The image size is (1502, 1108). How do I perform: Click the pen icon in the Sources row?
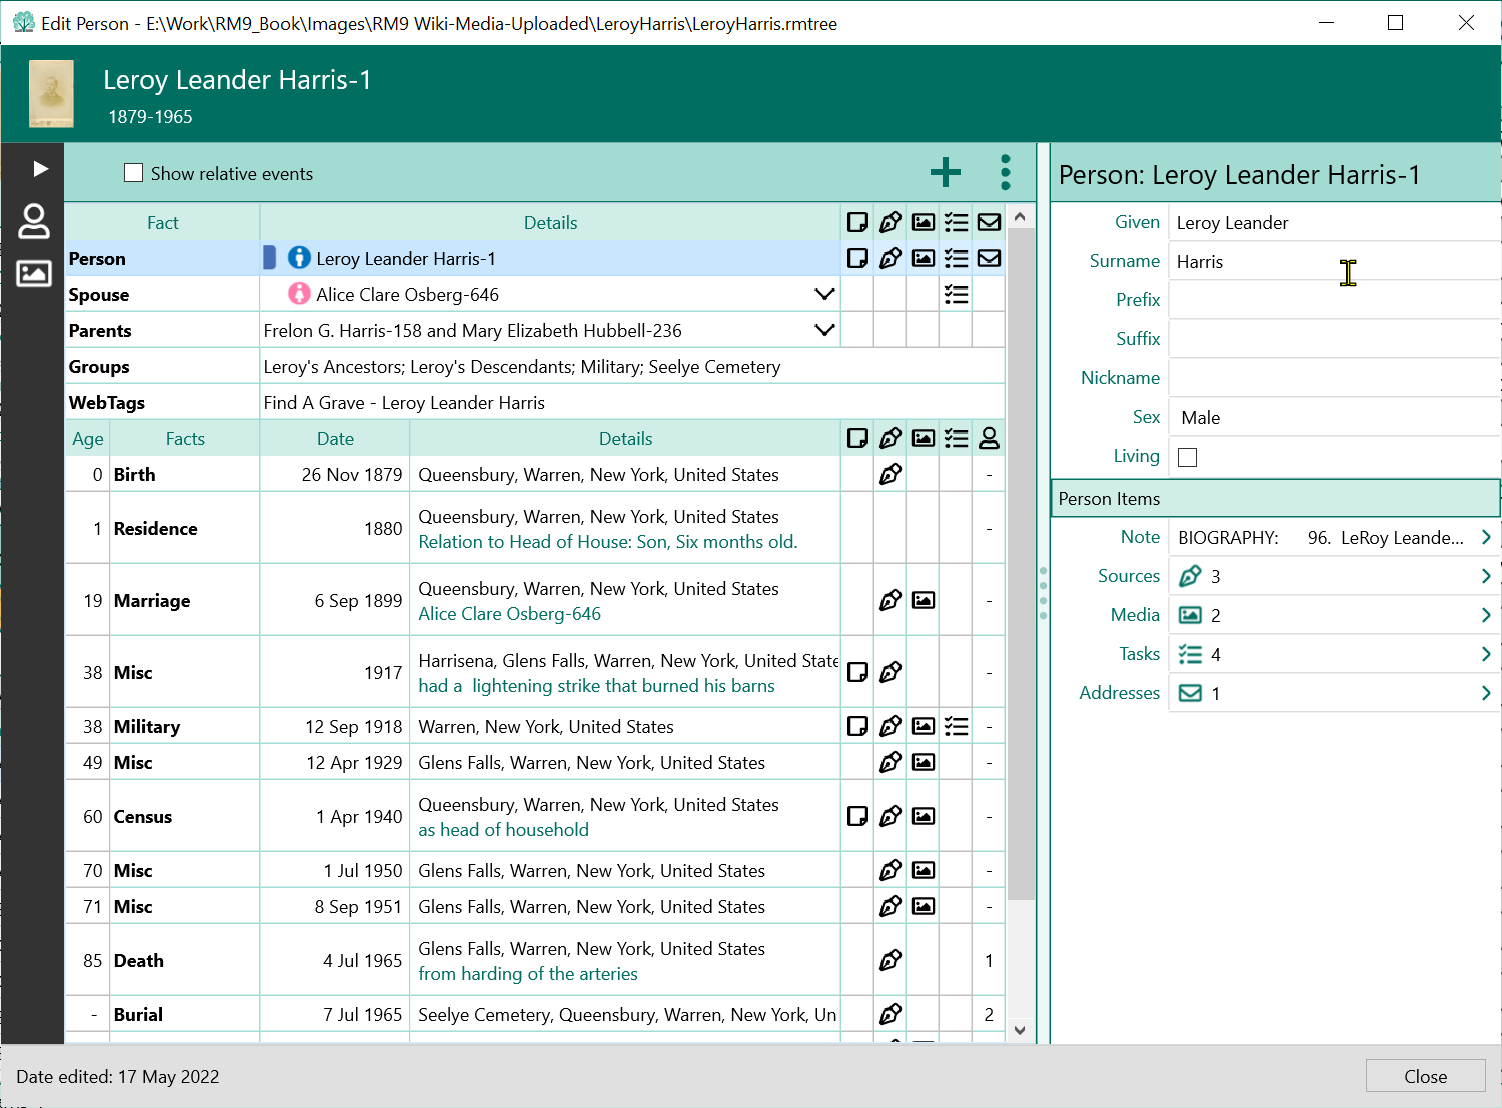1190,576
